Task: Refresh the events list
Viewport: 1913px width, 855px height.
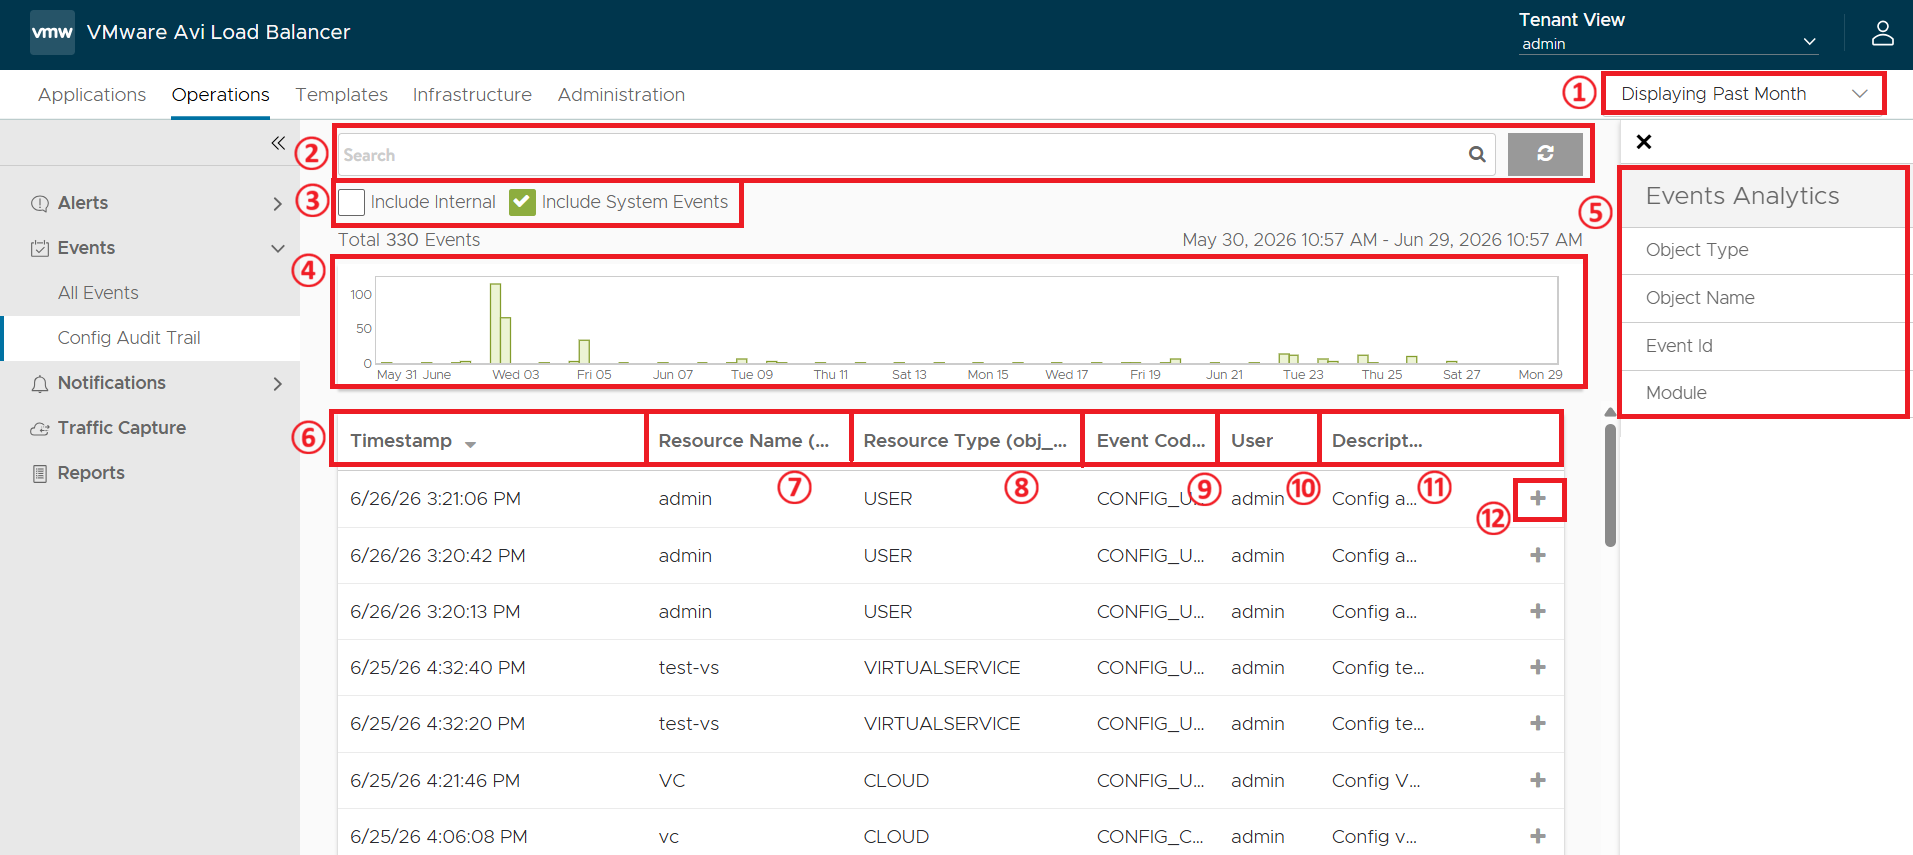Action: pos(1545,154)
